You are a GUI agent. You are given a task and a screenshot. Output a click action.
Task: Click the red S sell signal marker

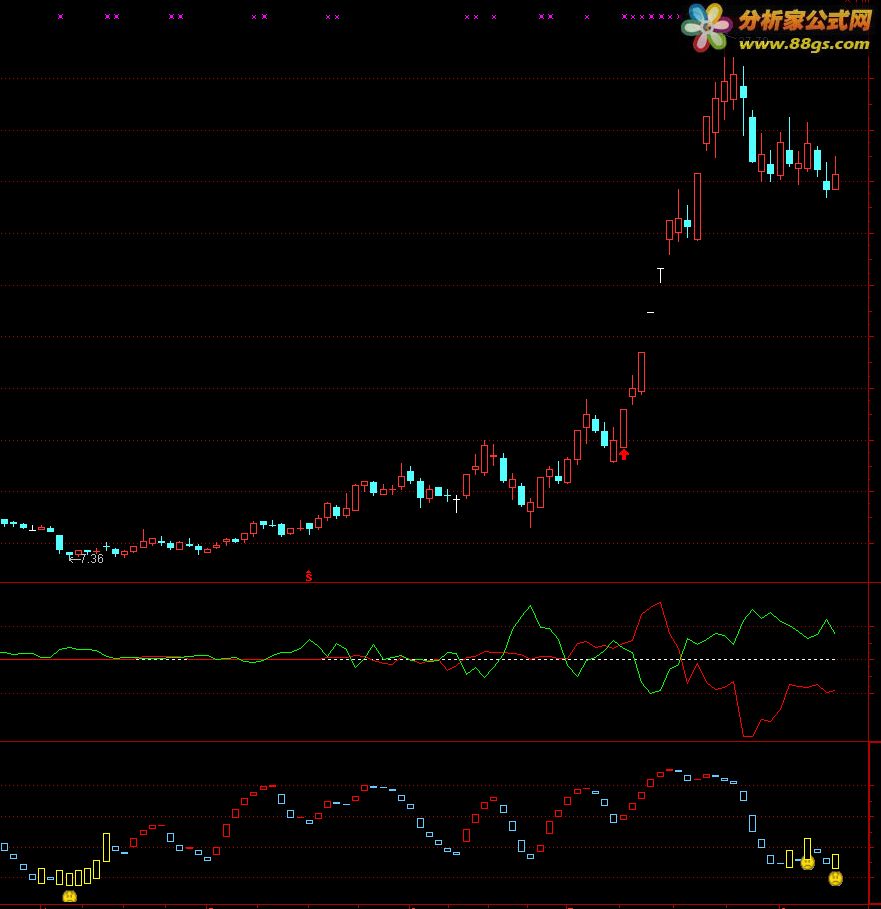(x=309, y=576)
